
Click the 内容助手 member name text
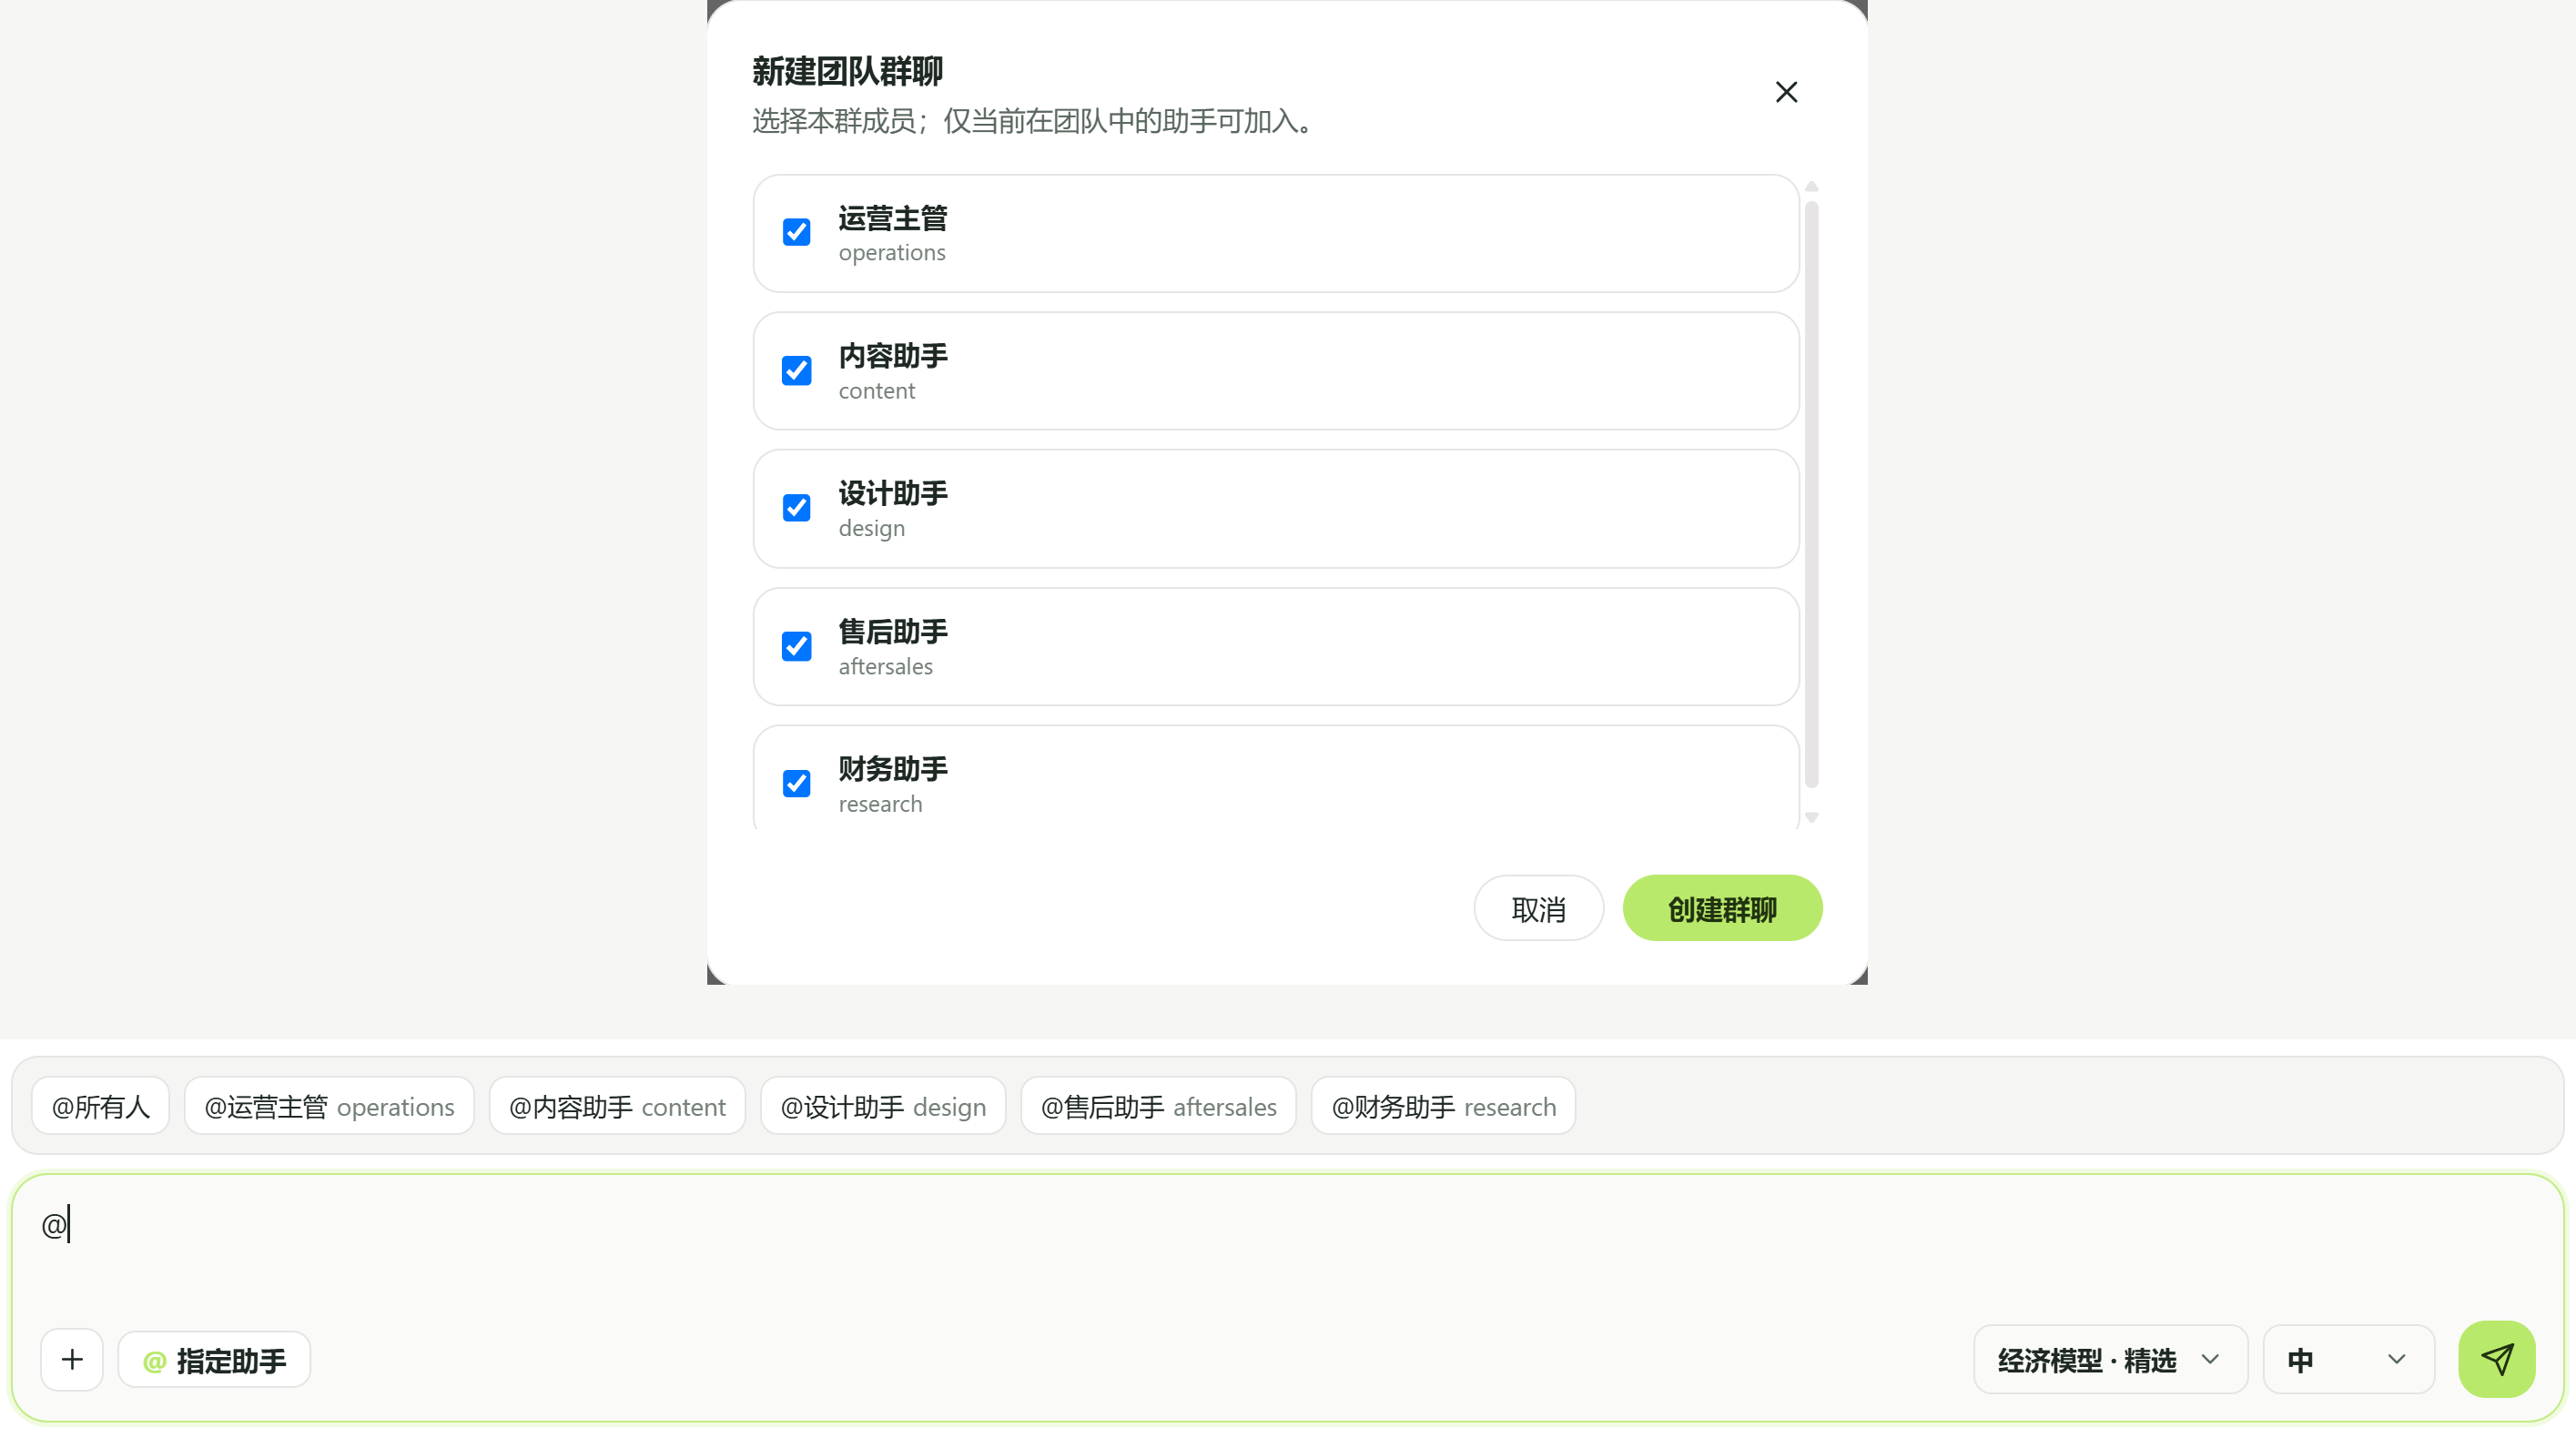[x=892, y=356]
